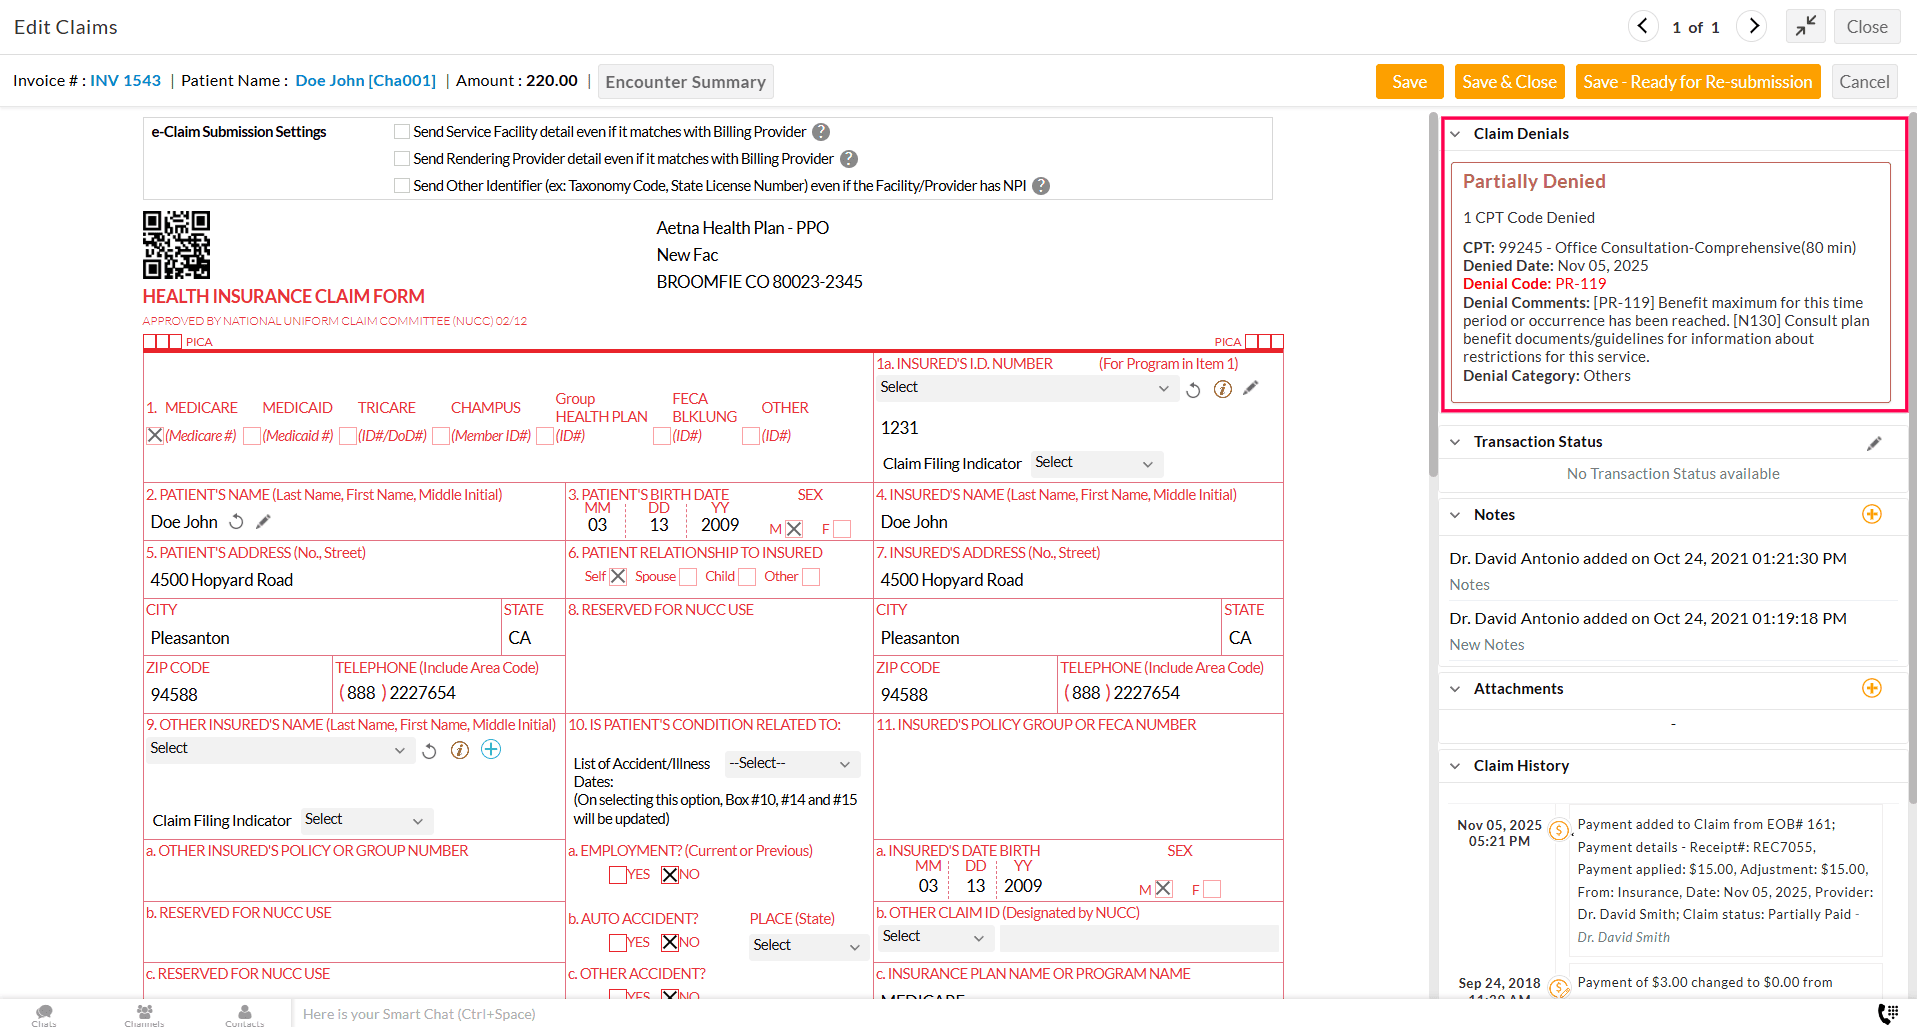Add an attachment using the plus icon

[x=1872, y=688]
